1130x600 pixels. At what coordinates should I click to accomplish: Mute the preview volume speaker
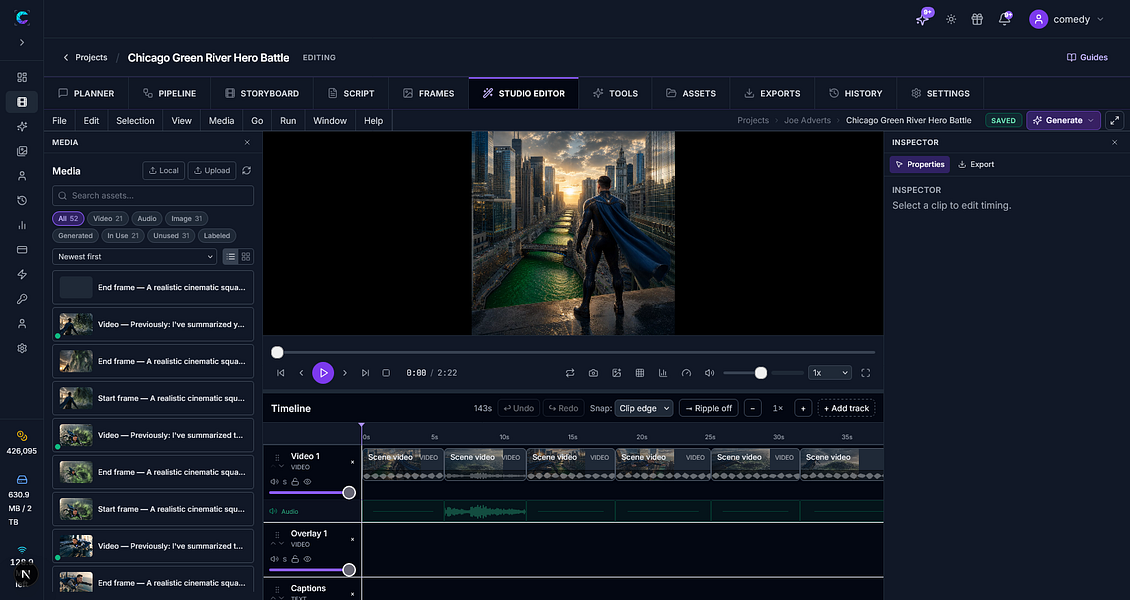tap(709, 373)
